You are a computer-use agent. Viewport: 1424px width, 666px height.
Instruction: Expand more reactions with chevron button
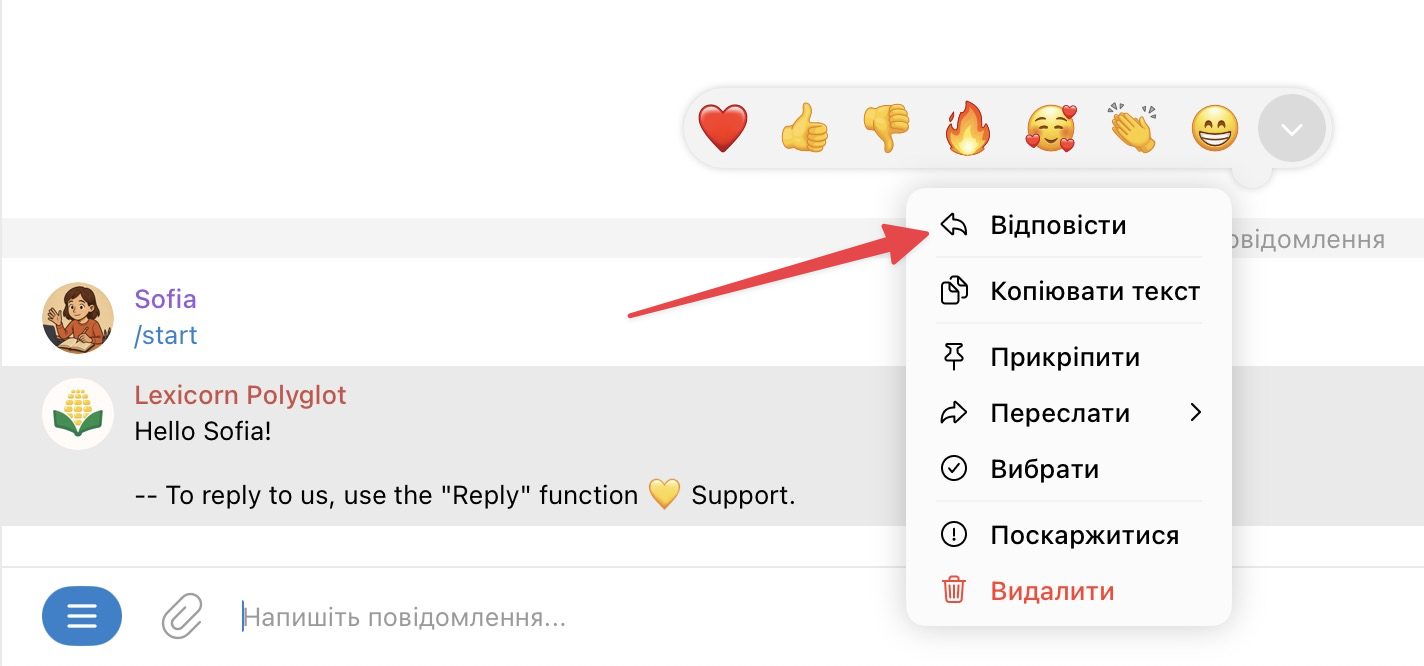pyautogui.click(x=1292, y=130)
